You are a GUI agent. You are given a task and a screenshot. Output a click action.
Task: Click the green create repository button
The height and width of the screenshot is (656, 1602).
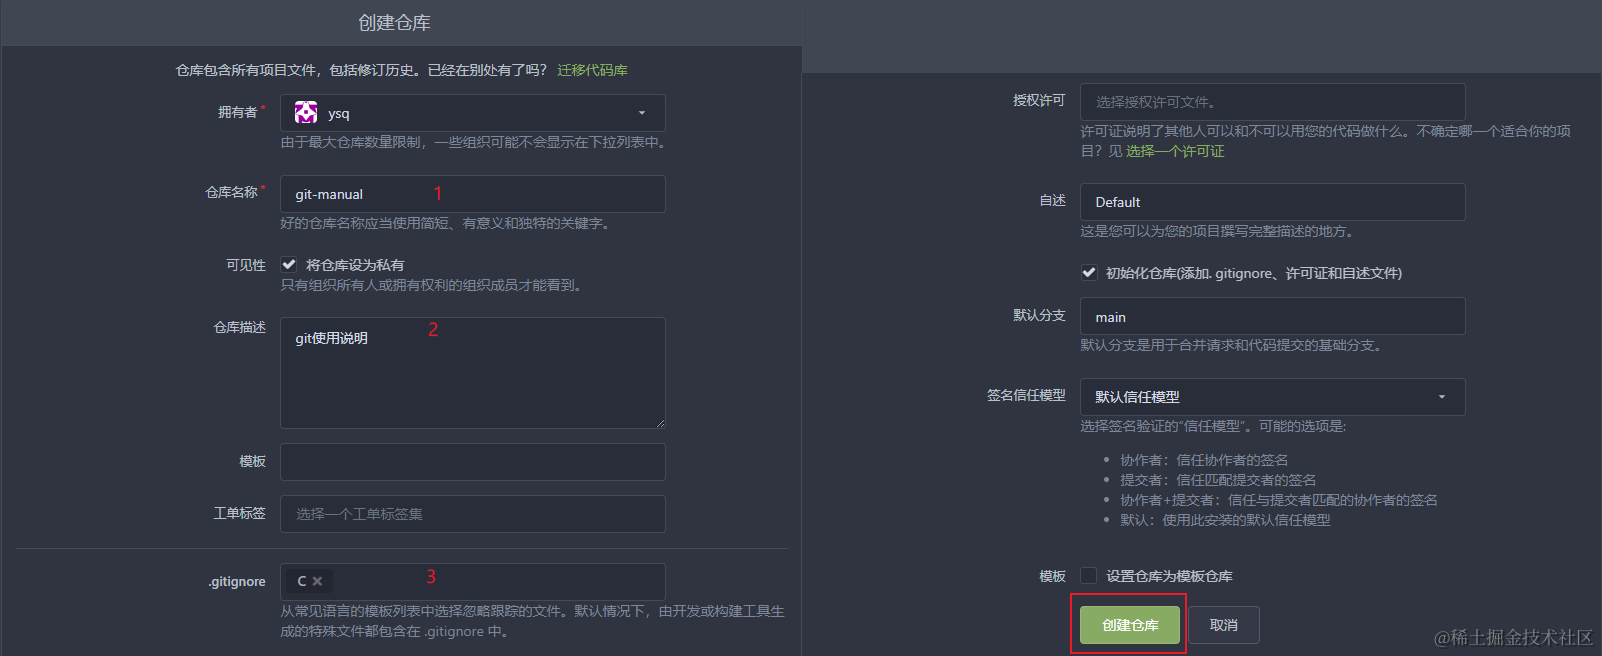[x=1130, y=625]
